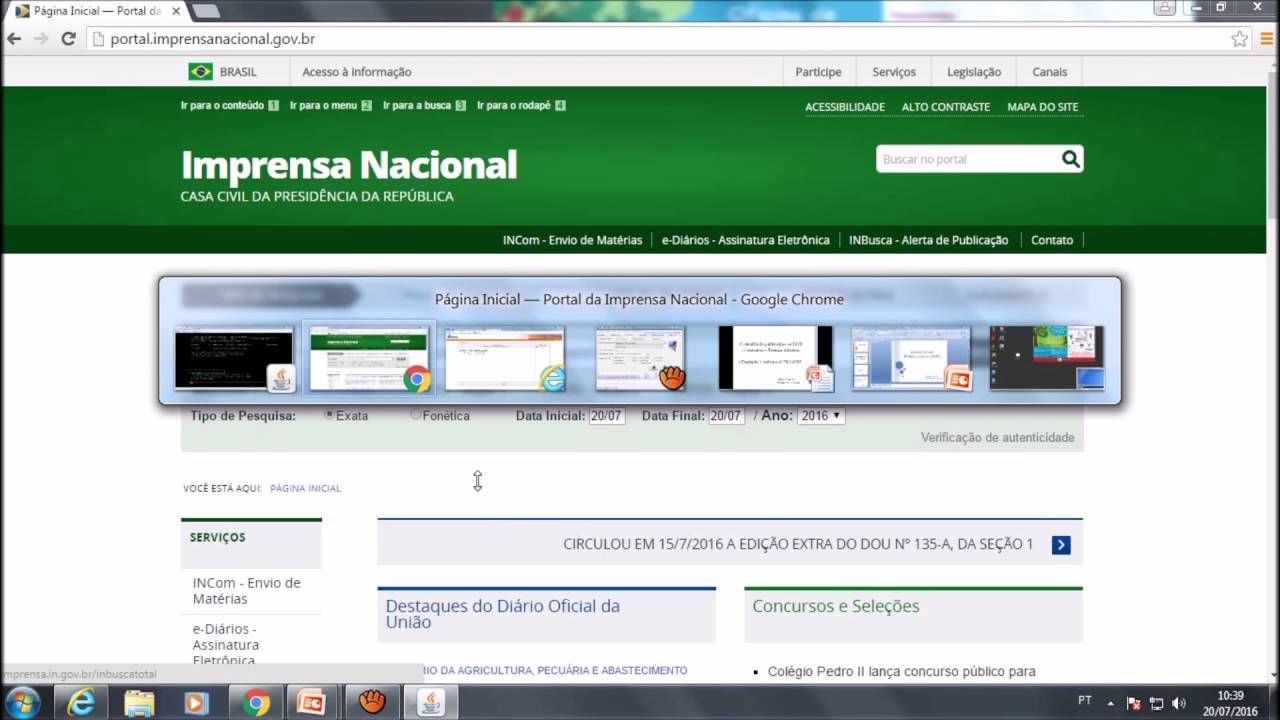Open the Ano 2016 dropdown
1280x720 pixels.
coord(821,416)
